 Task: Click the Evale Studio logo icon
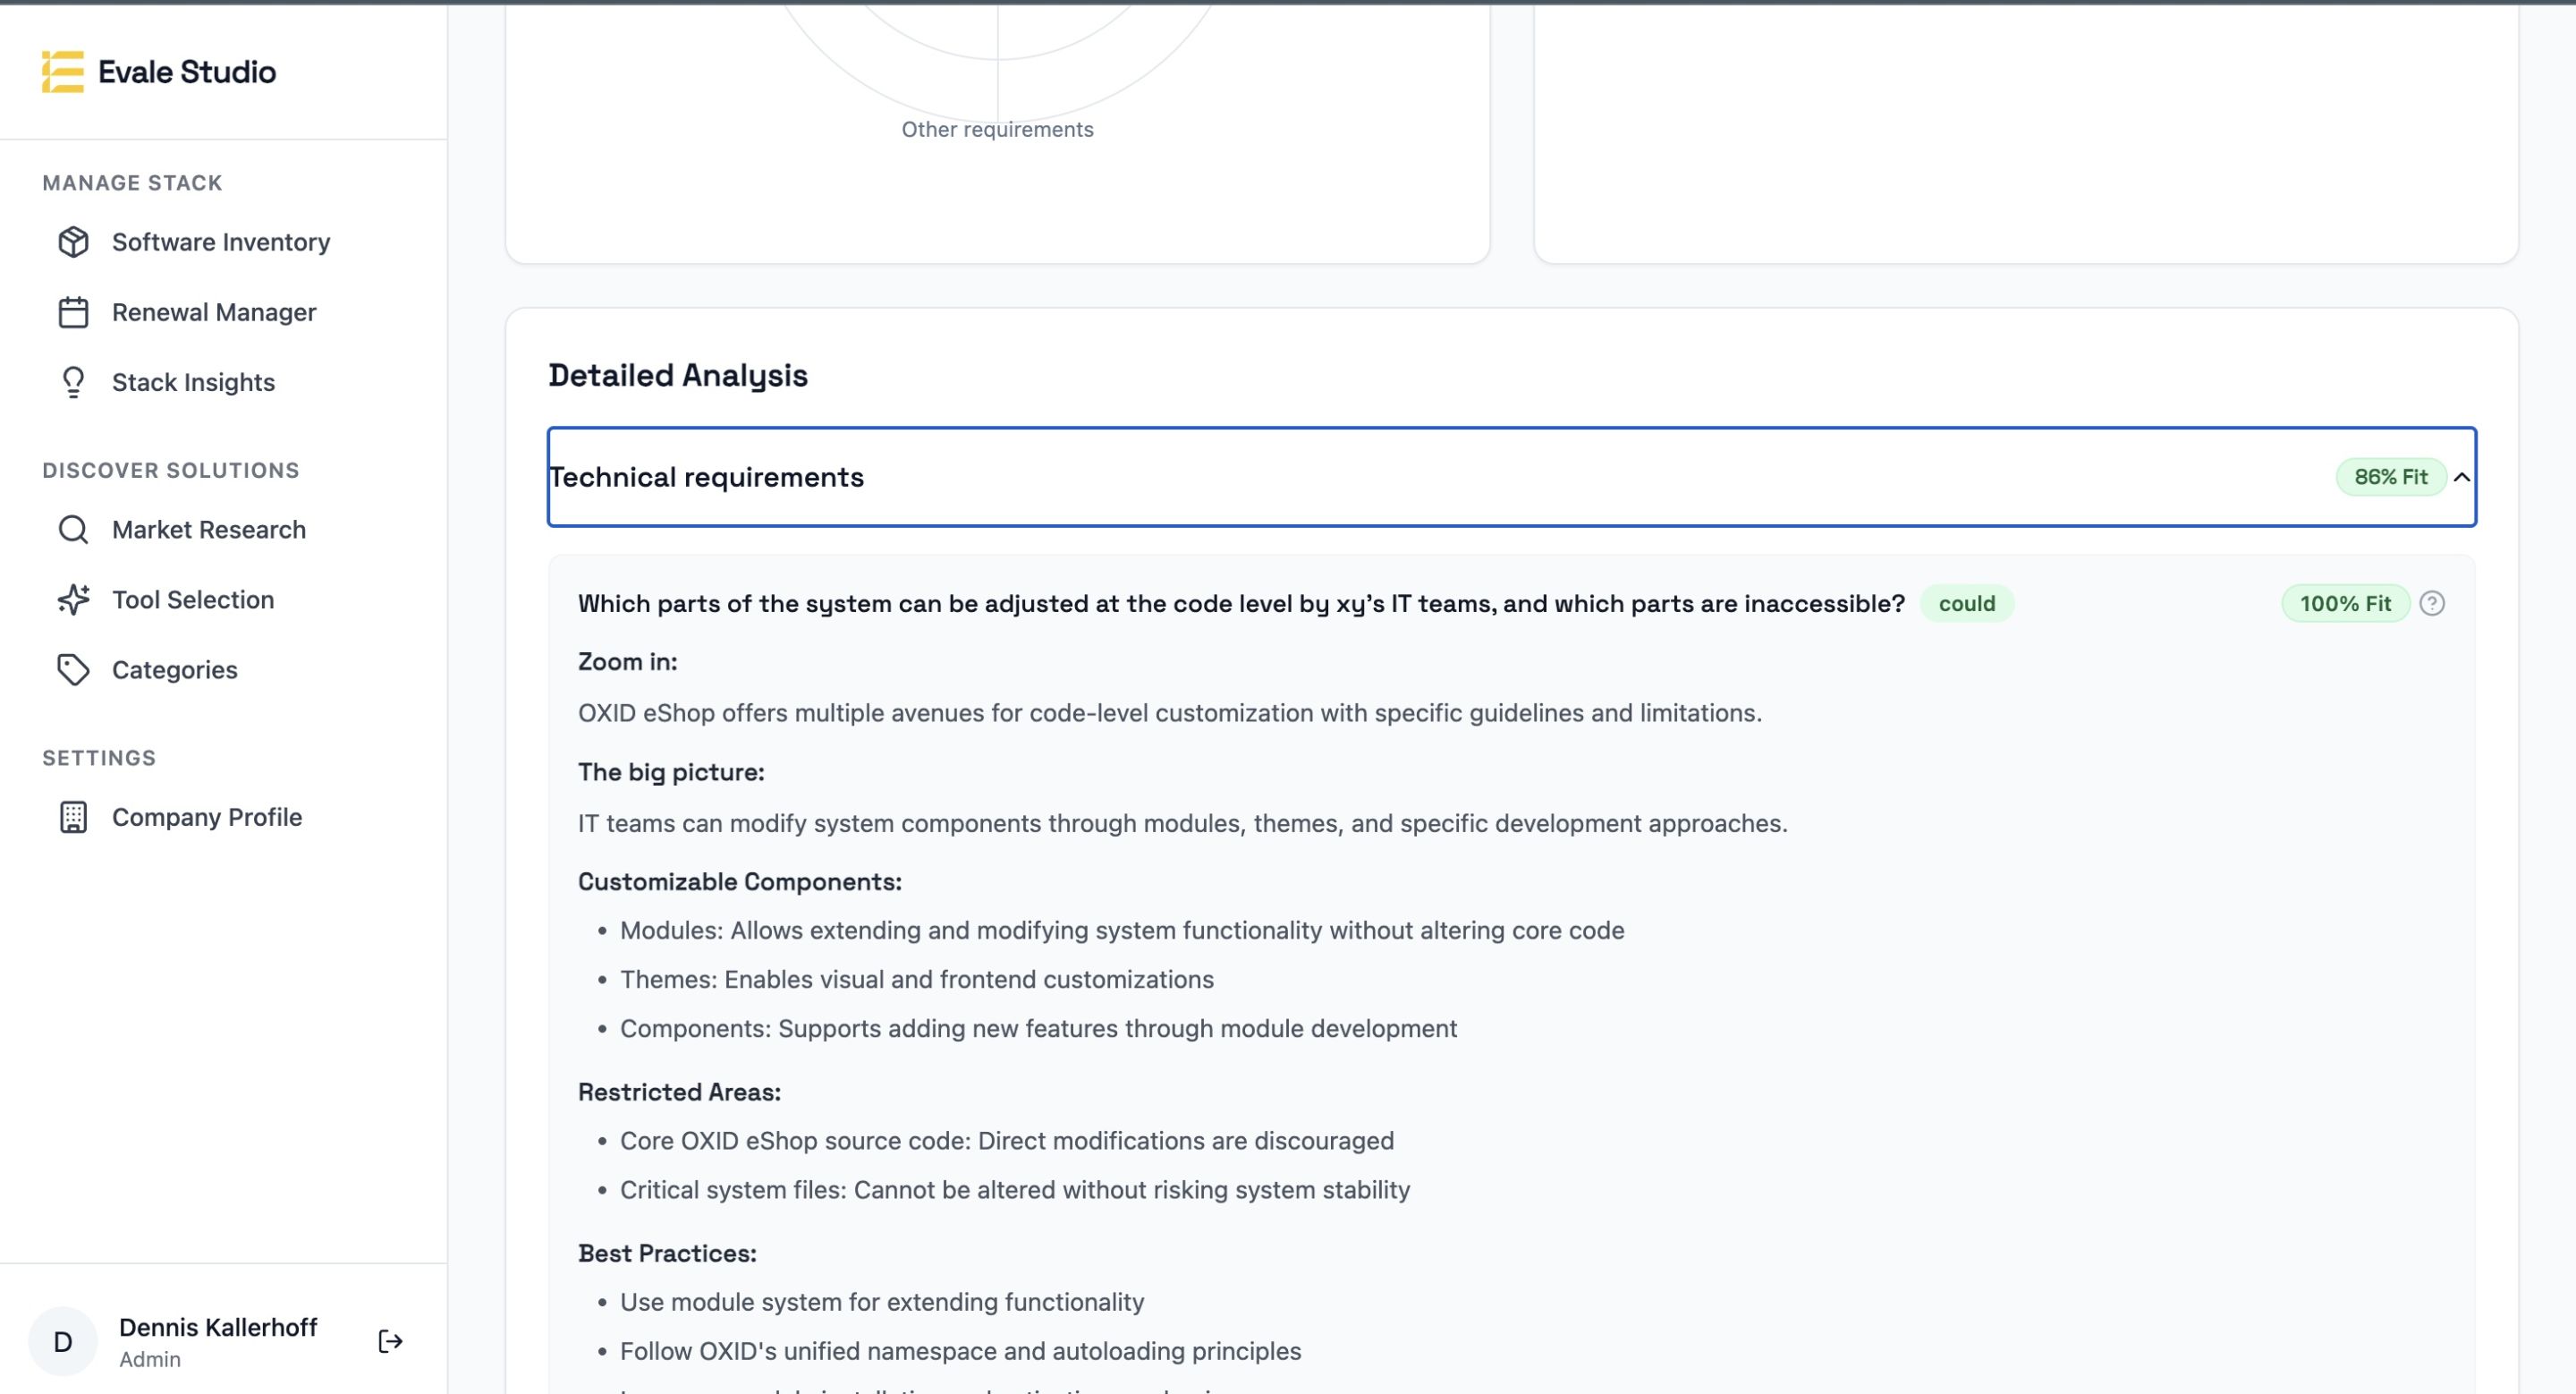(62, 72)
